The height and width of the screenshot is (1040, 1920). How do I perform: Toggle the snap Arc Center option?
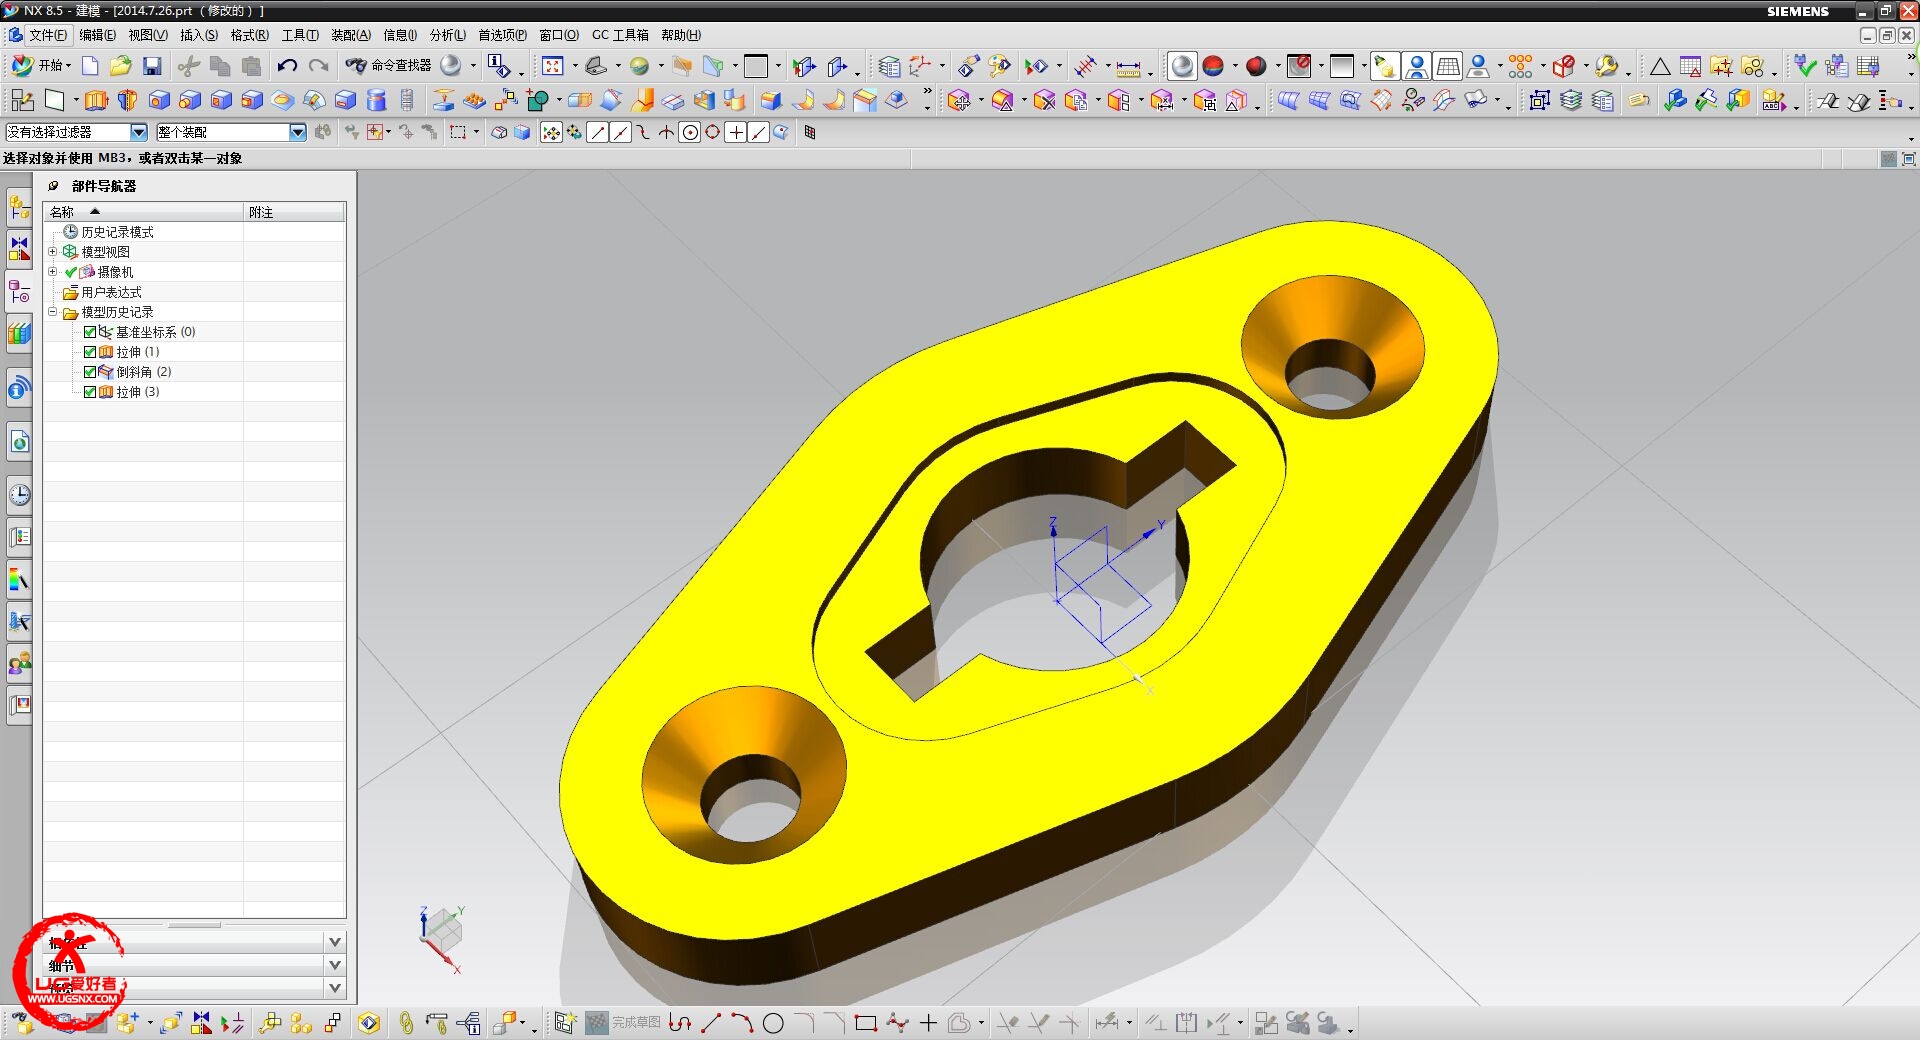click(x=689, y=132)
